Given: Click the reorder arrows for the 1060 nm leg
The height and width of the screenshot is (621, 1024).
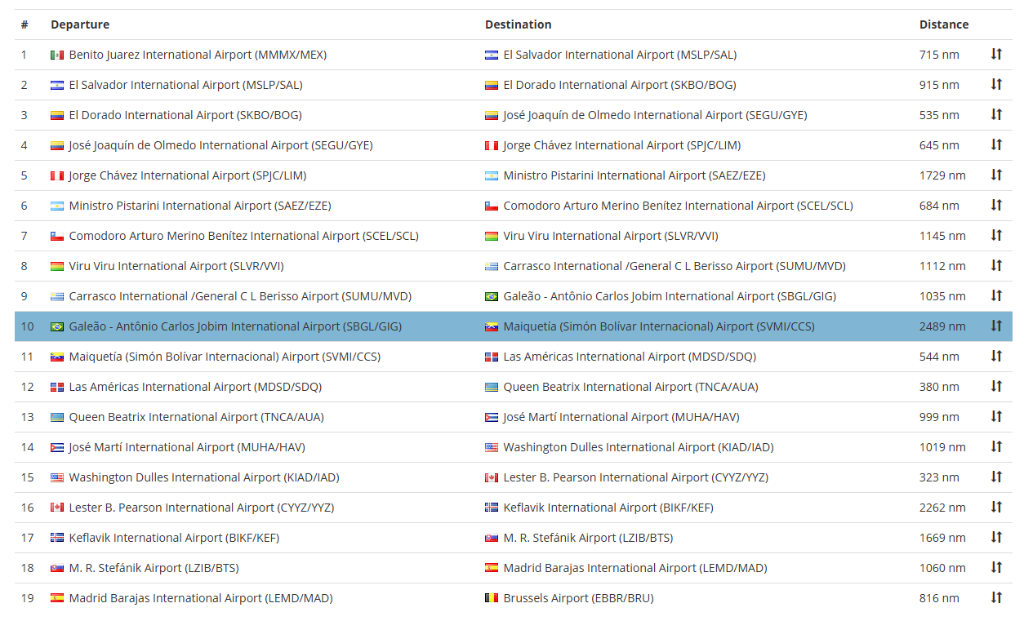Looking at the screenshot, I should click(x=996, y=567).
